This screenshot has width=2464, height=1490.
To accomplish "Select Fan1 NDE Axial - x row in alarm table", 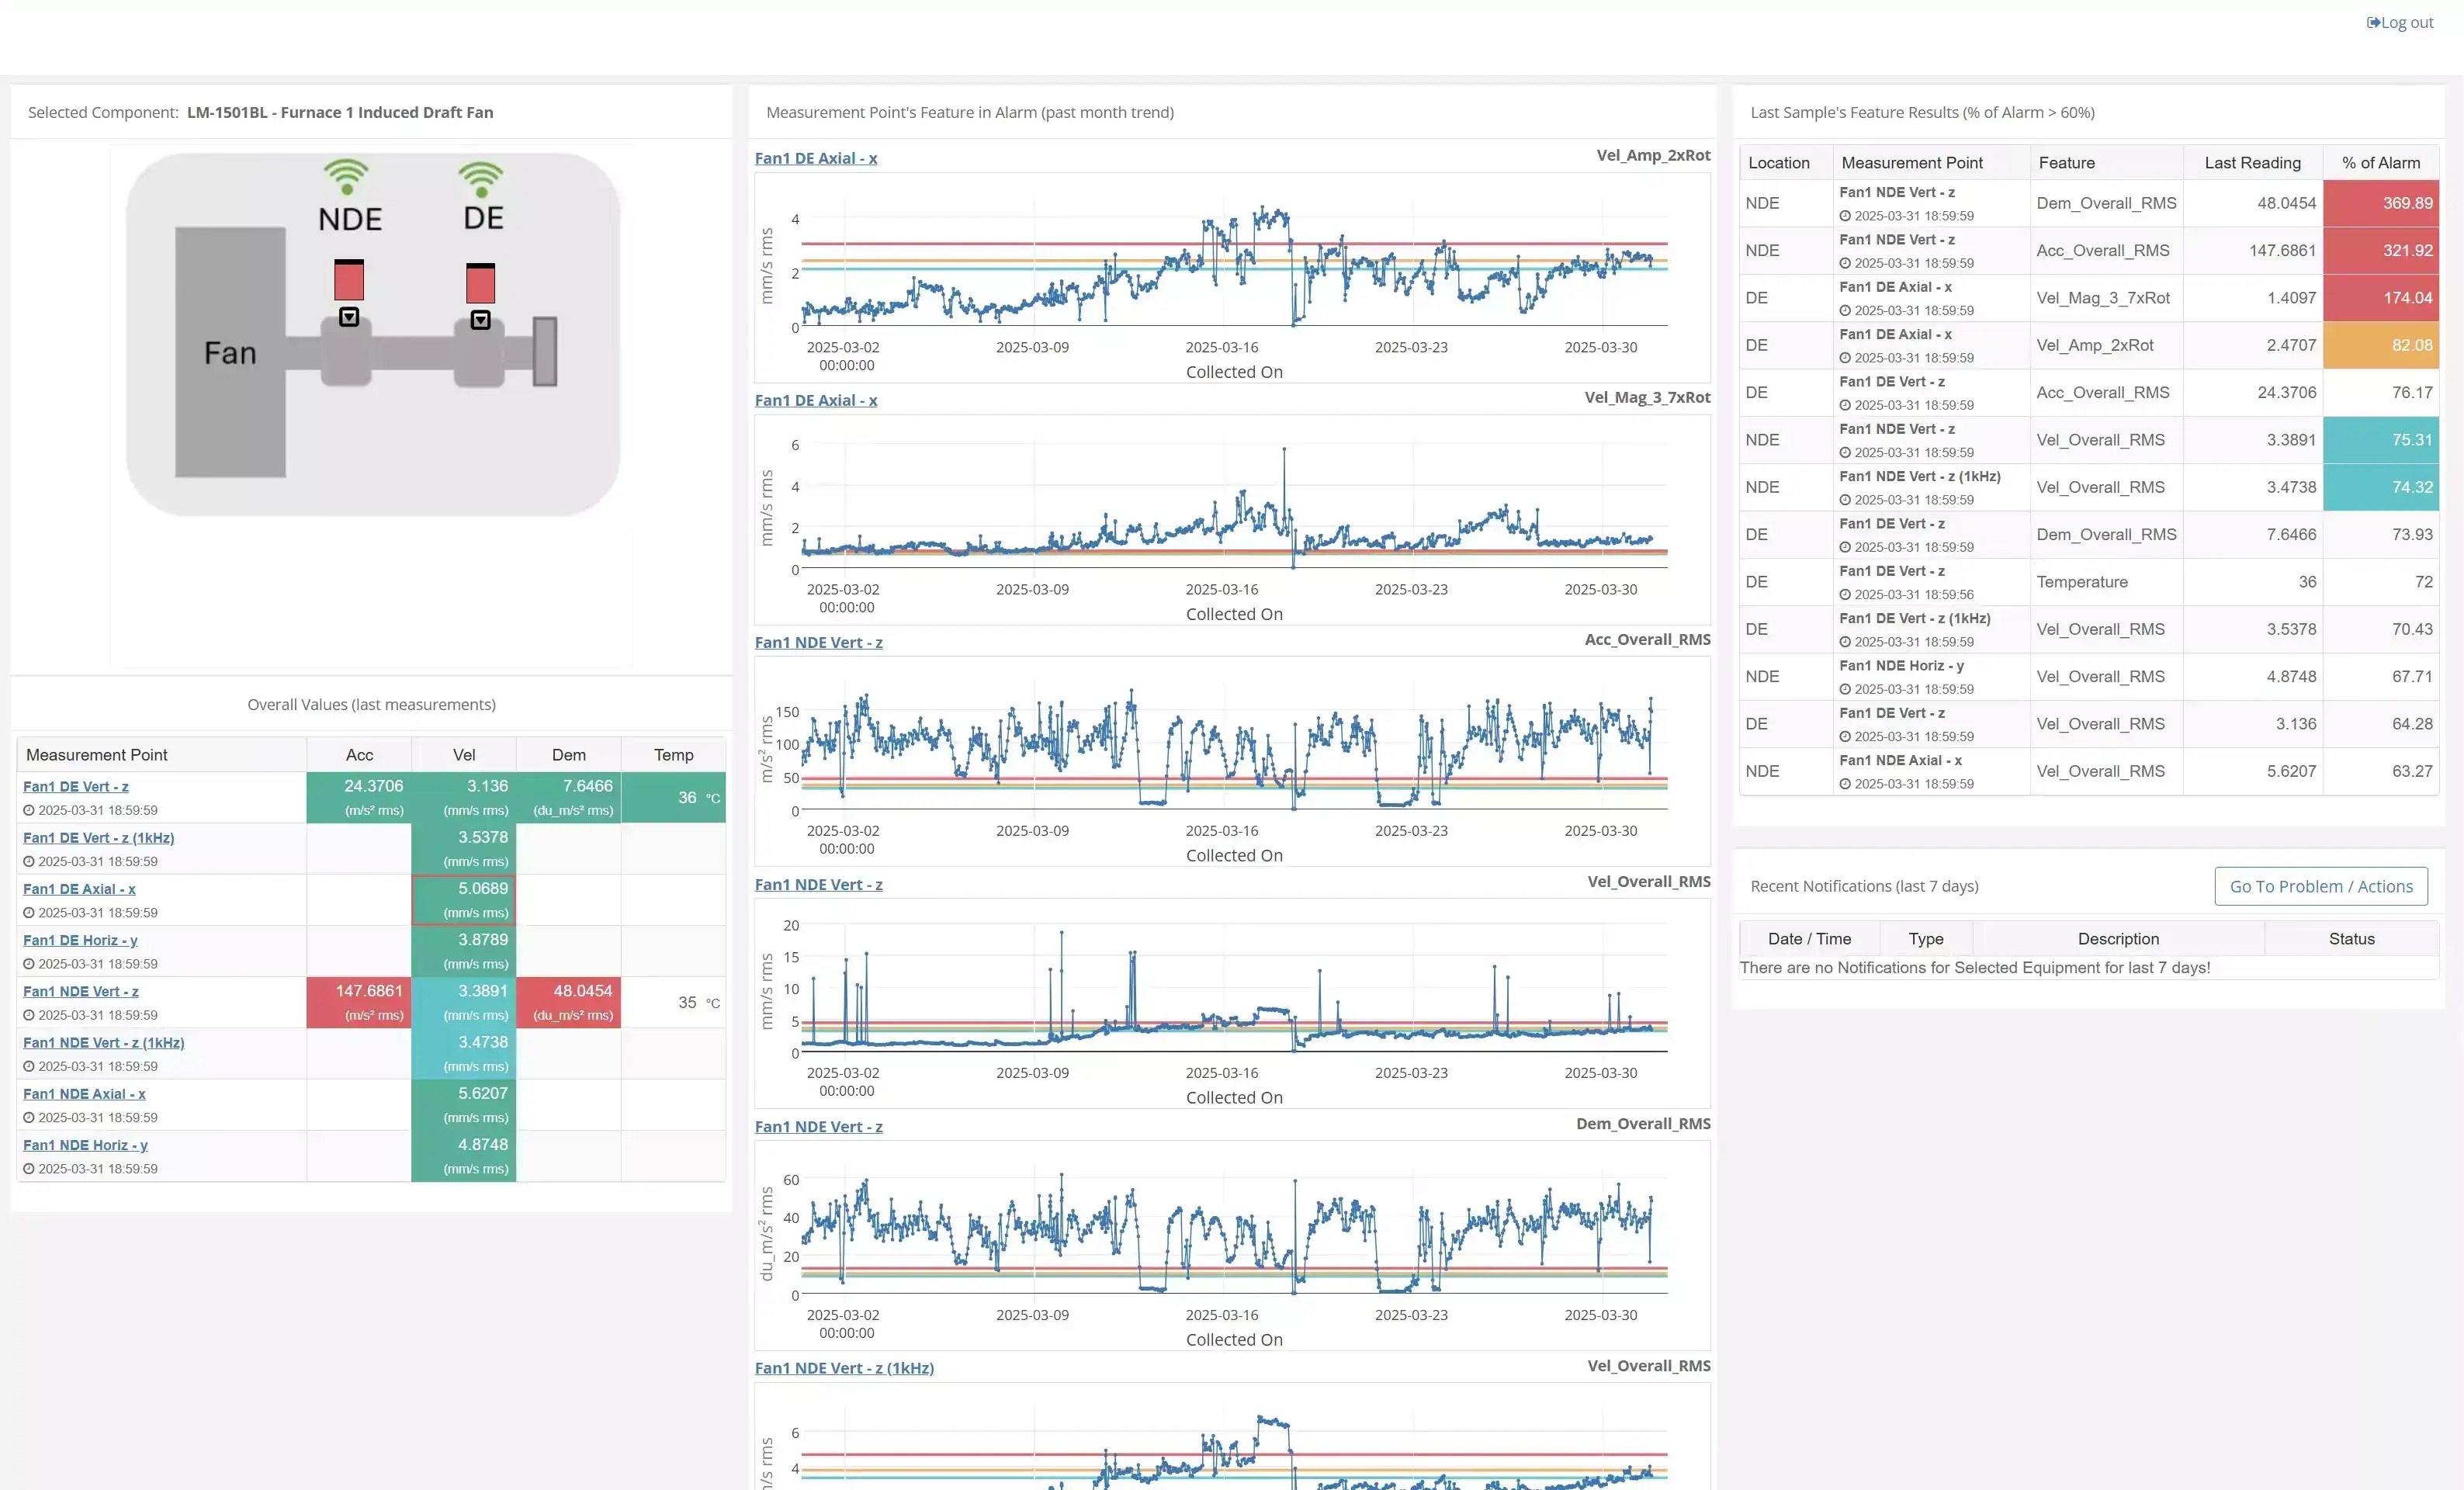I will click(x=2089, y=772).
